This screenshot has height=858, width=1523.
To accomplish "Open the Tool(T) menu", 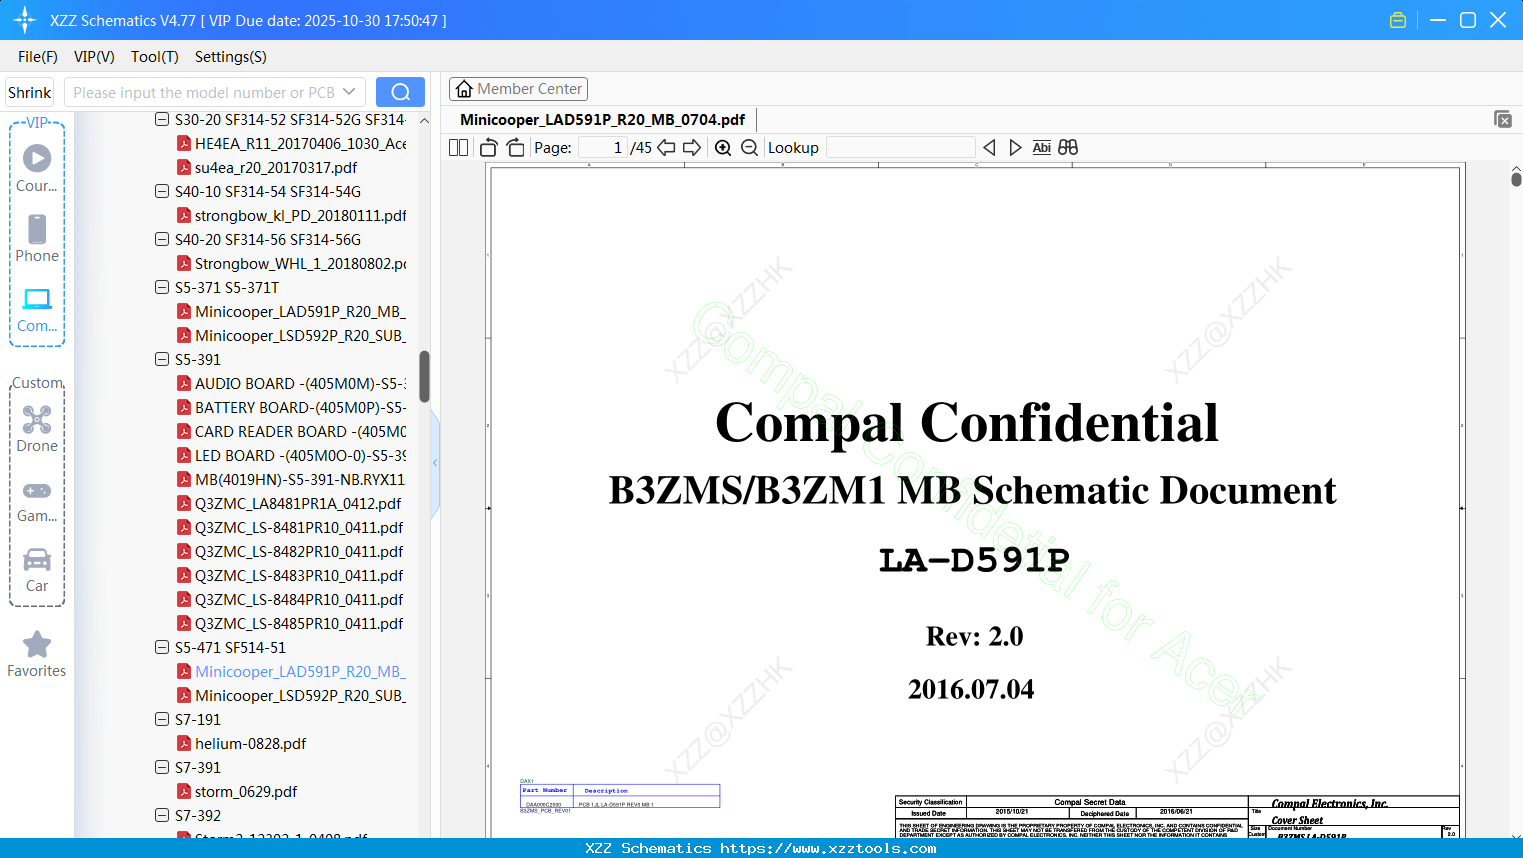I will 155,57.
